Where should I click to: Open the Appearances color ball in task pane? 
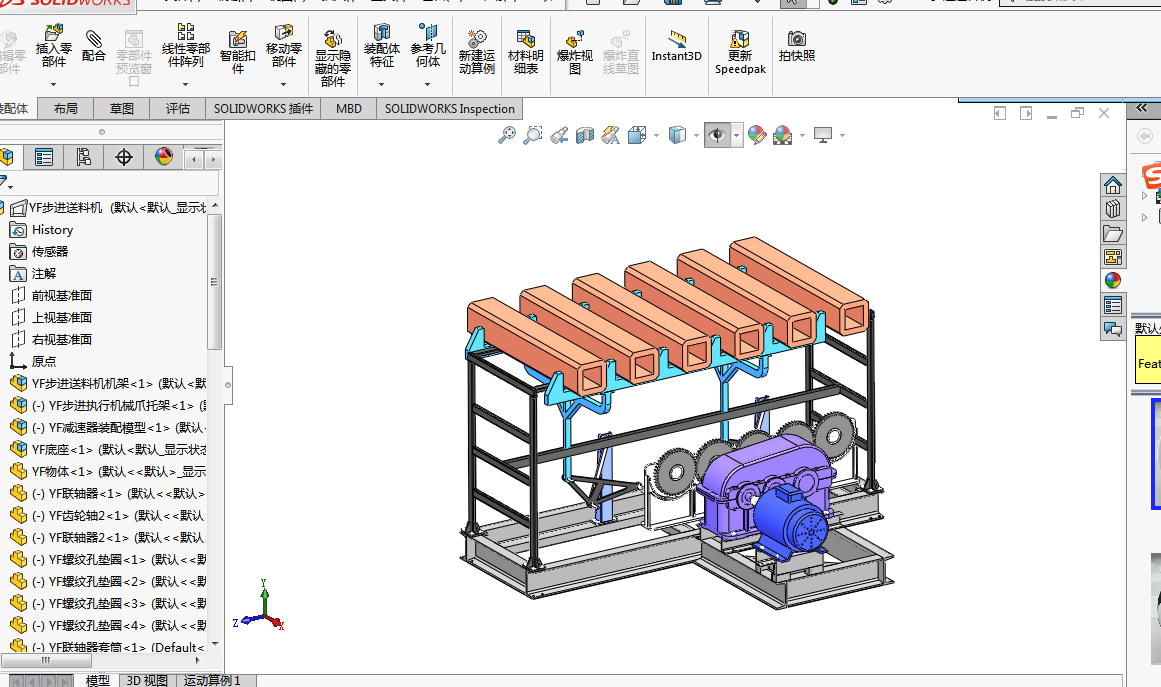click(1113, 281)
